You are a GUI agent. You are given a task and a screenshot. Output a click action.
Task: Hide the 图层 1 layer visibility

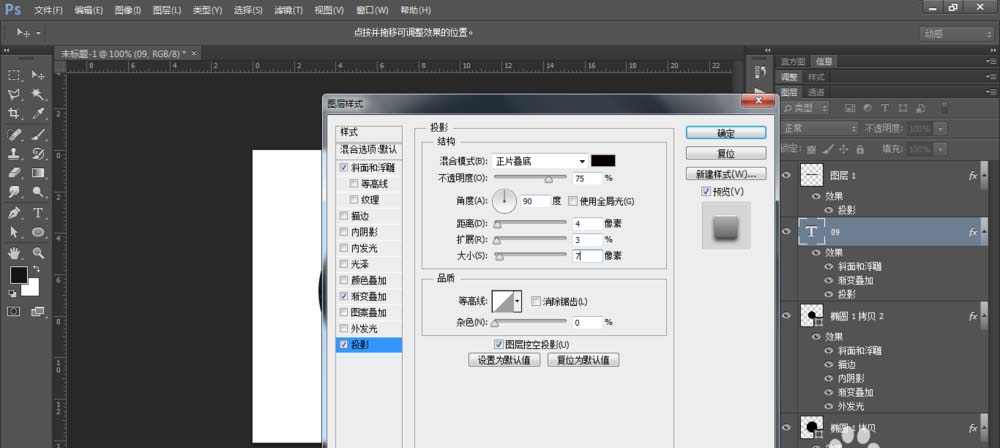787,174
